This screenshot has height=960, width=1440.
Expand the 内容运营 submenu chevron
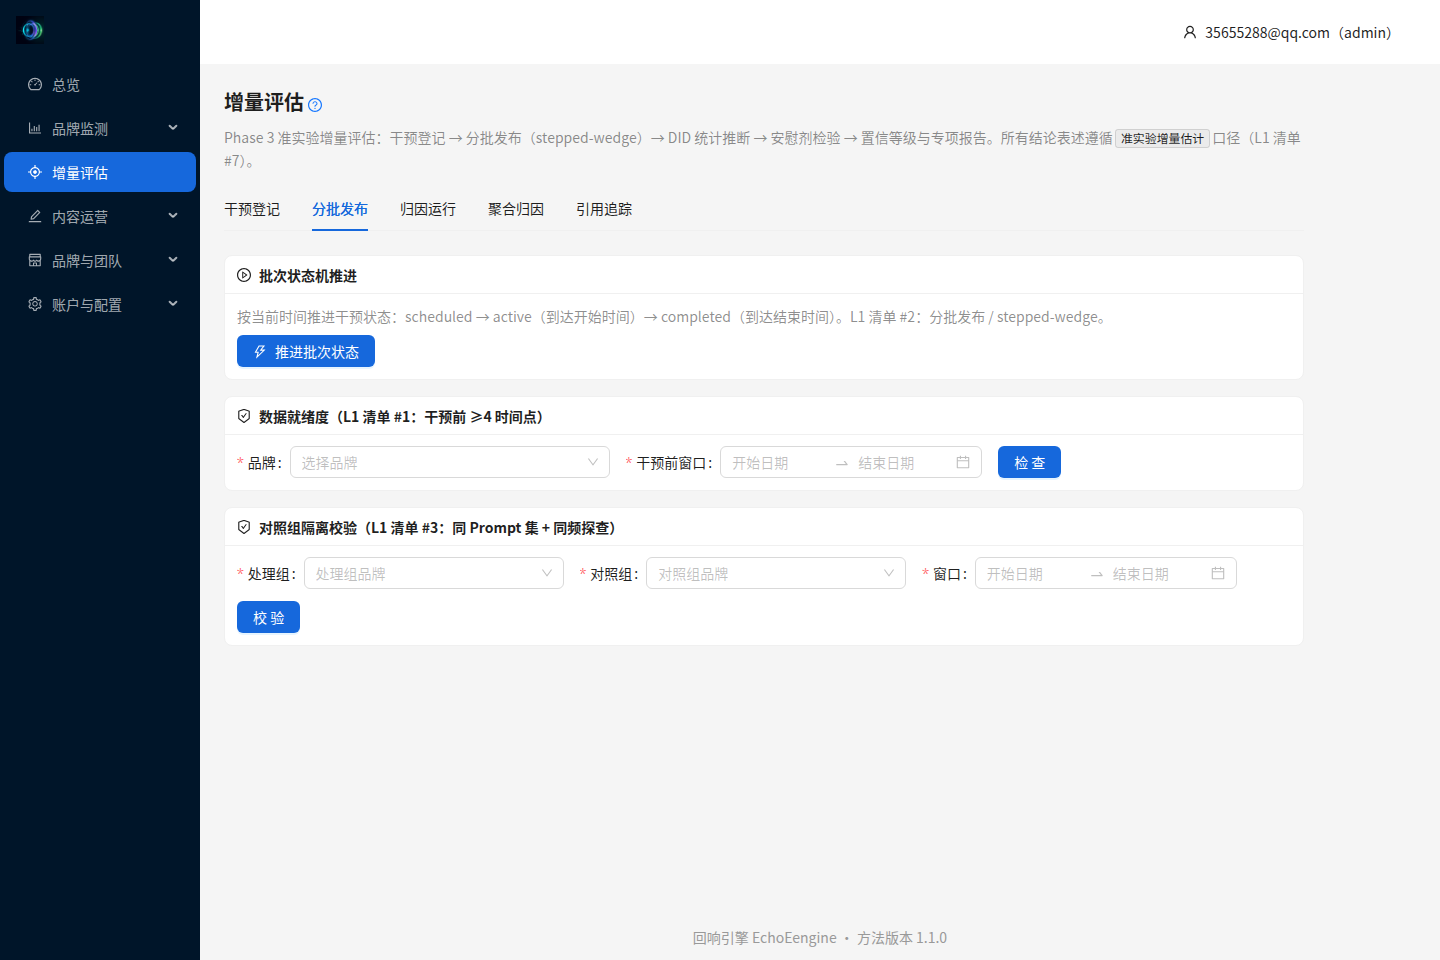click(x=173, y=216)
